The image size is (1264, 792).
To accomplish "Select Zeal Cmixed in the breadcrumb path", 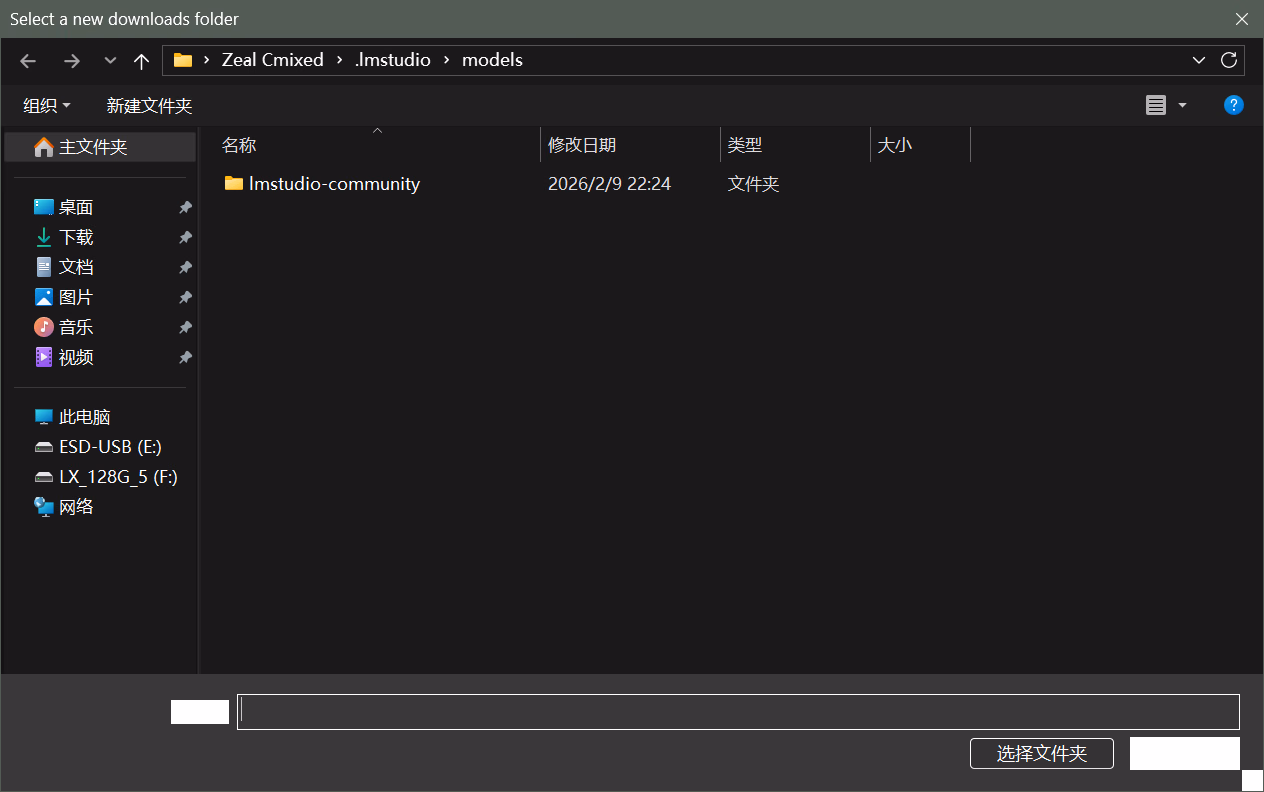I will tap(273, 60).
